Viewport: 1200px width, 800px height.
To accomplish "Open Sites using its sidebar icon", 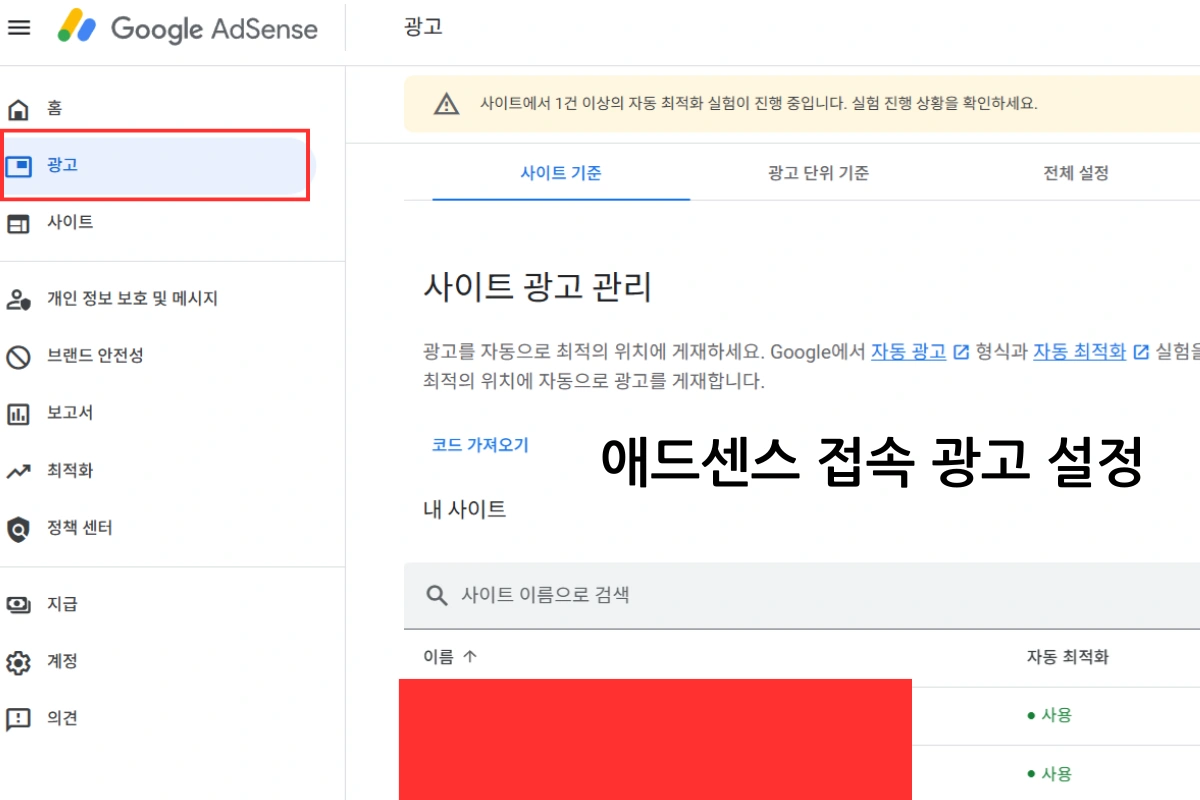I will [x=18, y=223].
